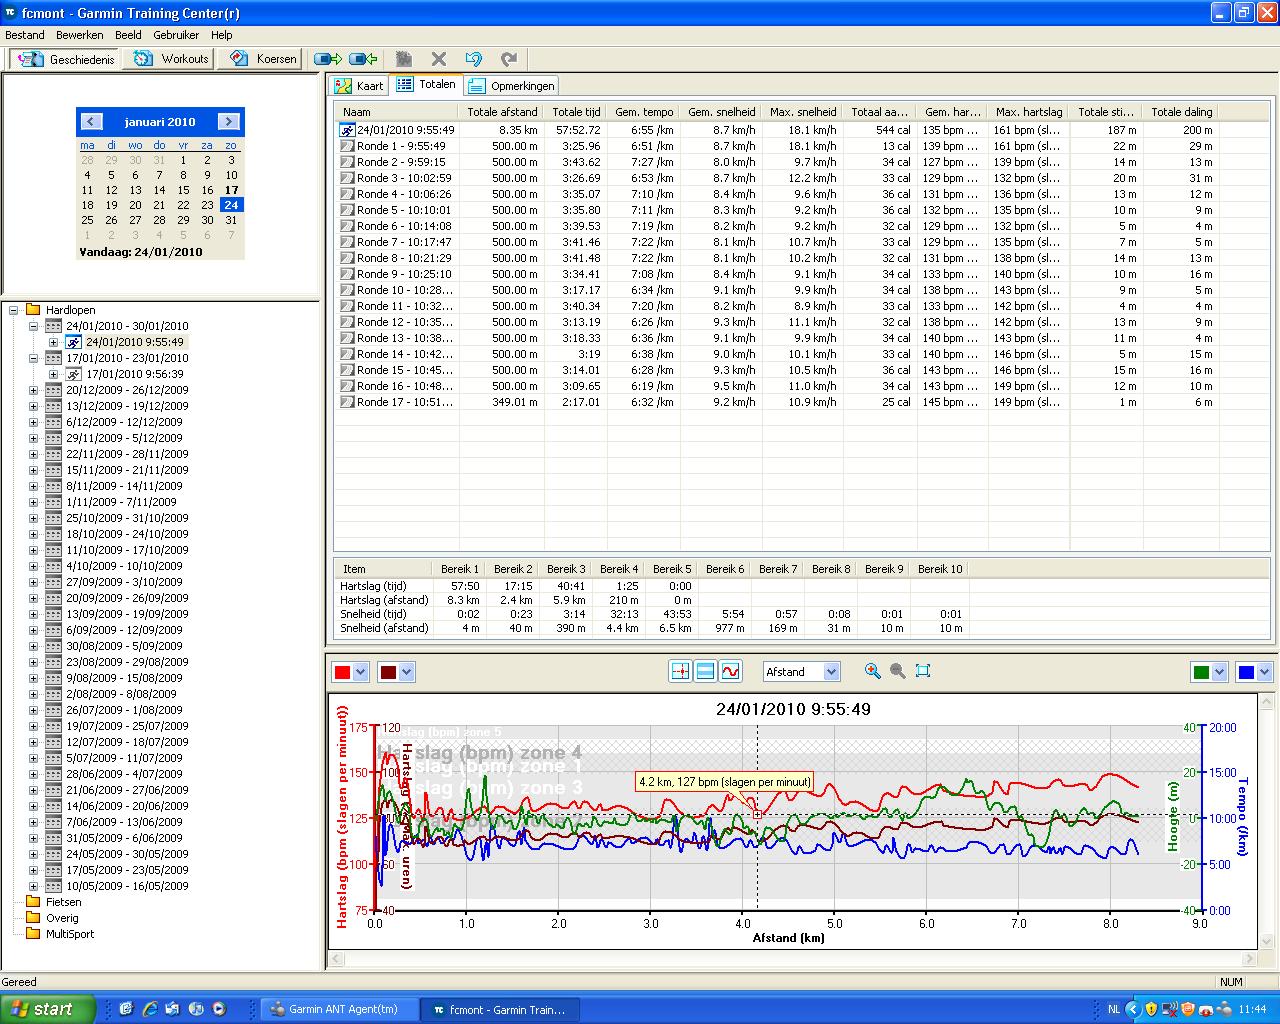Toggle the zone bands graph button
The image size is (1280, 1024).
[705, 672]
